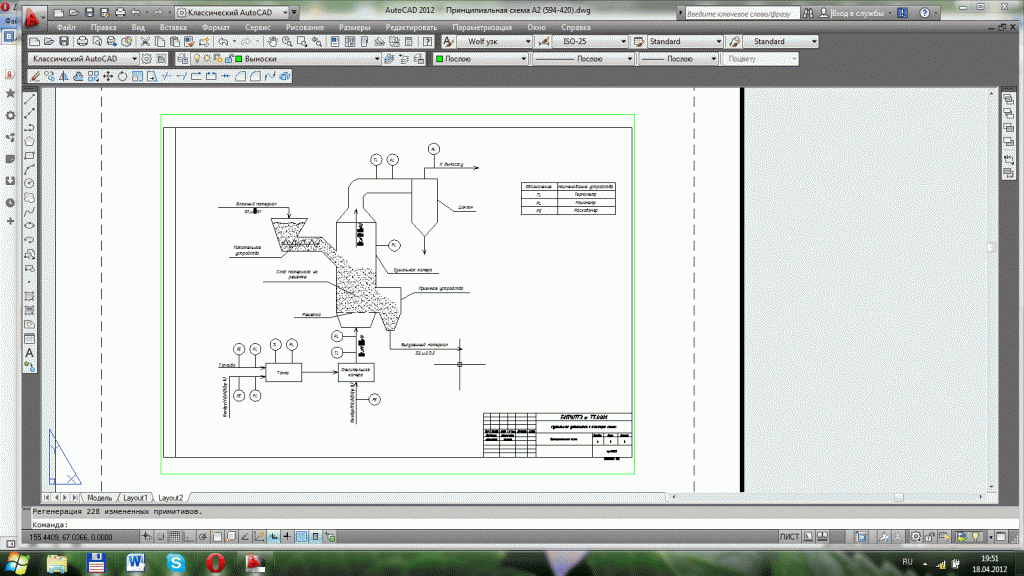
Task: Open the Послою linetype dropdown
Action: 584,59
